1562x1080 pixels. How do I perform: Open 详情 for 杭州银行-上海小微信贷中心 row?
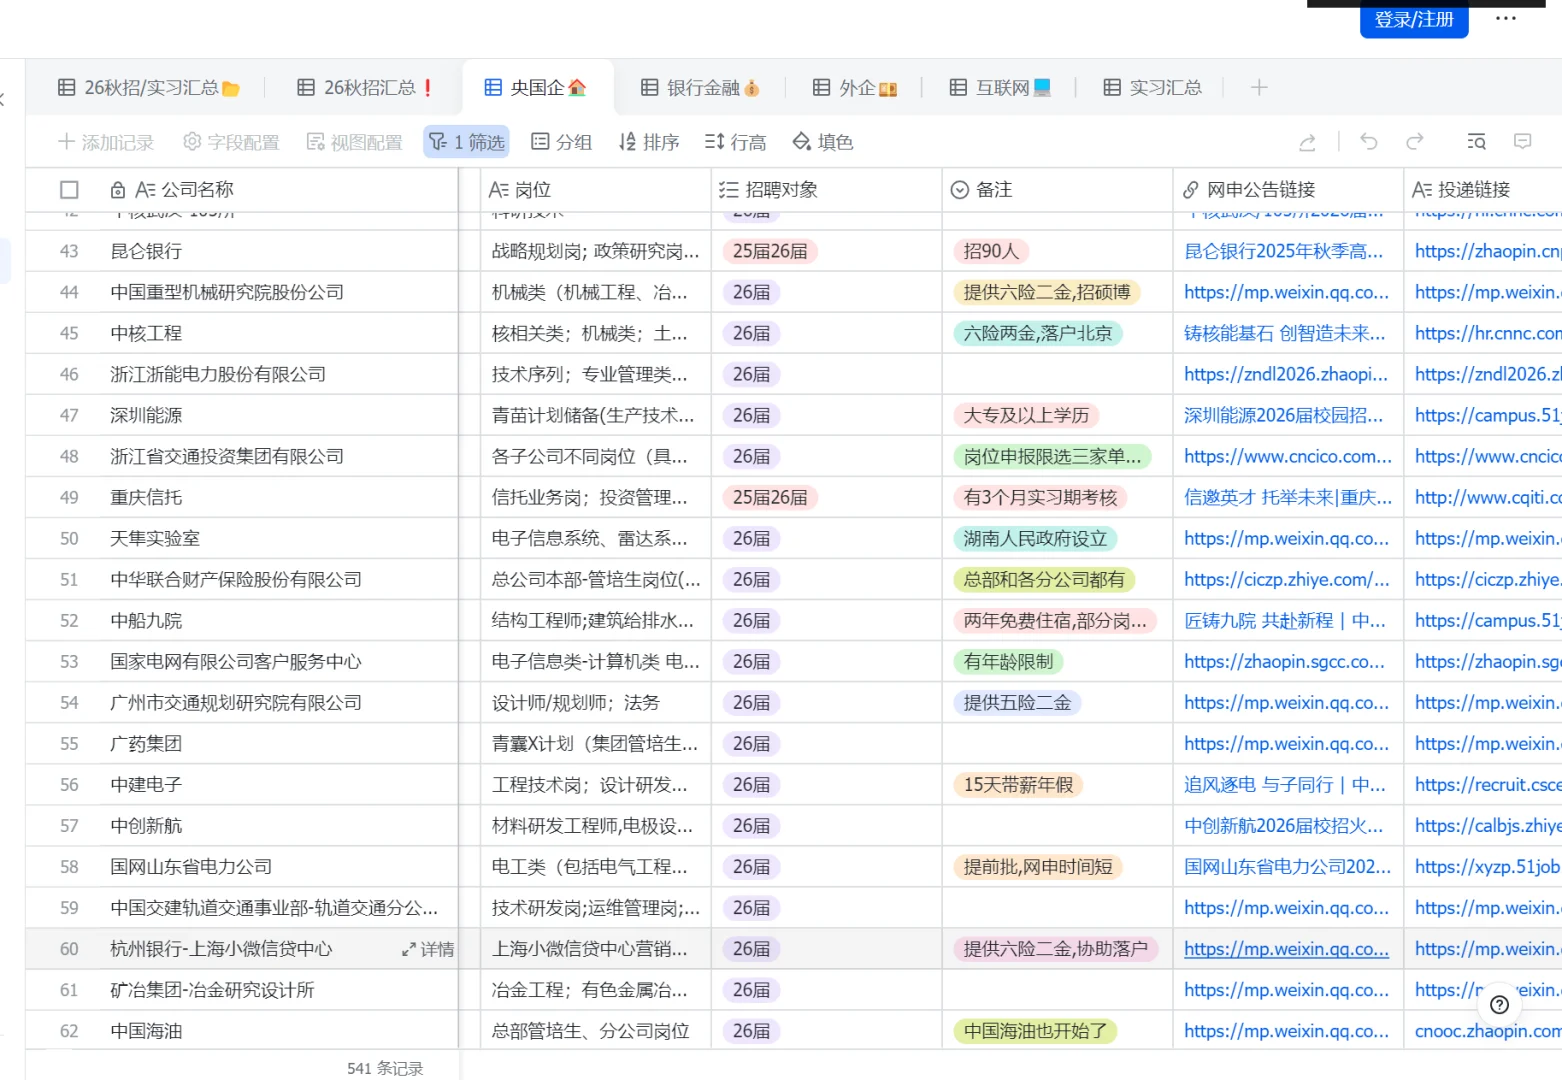pos(428,949)
